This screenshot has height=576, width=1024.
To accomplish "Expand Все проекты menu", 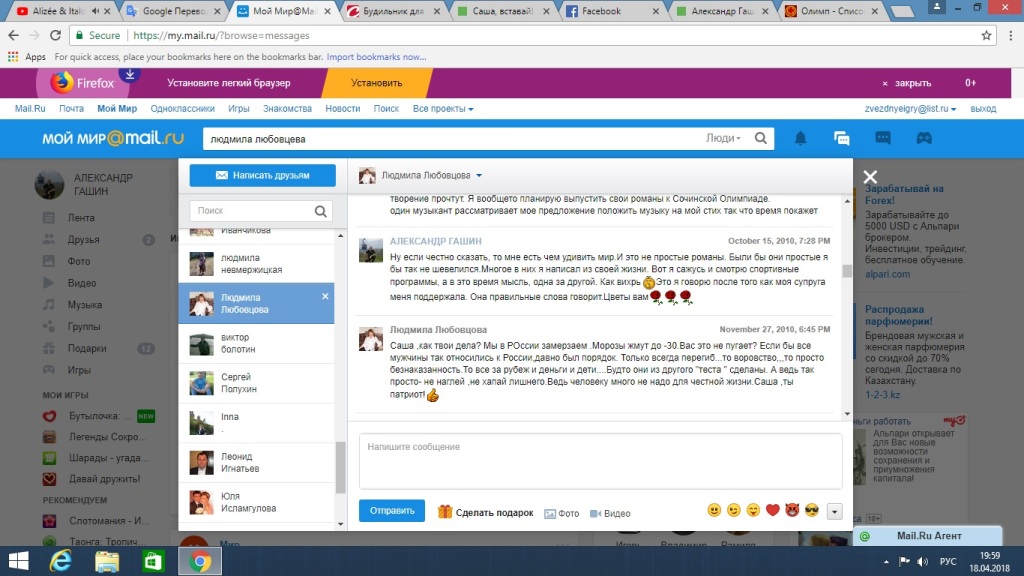I will [443, 108].
